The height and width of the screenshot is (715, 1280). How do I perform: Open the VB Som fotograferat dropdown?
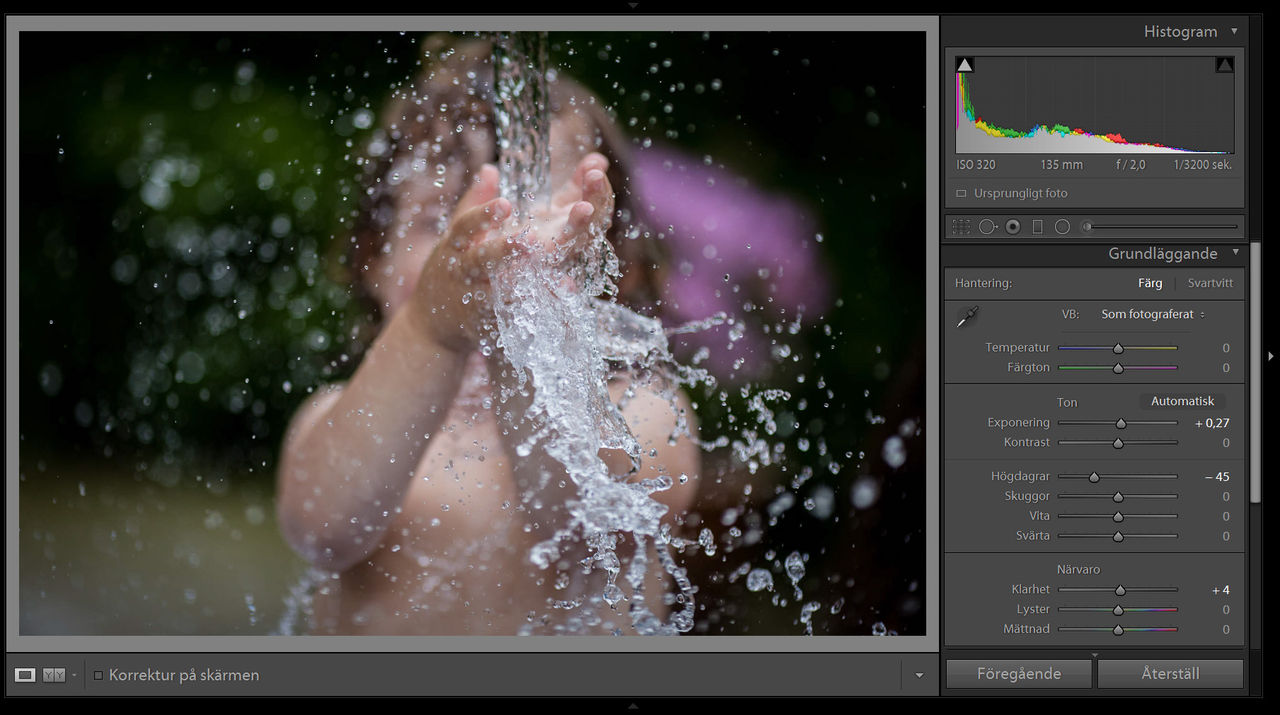[x=1153, y=314]
